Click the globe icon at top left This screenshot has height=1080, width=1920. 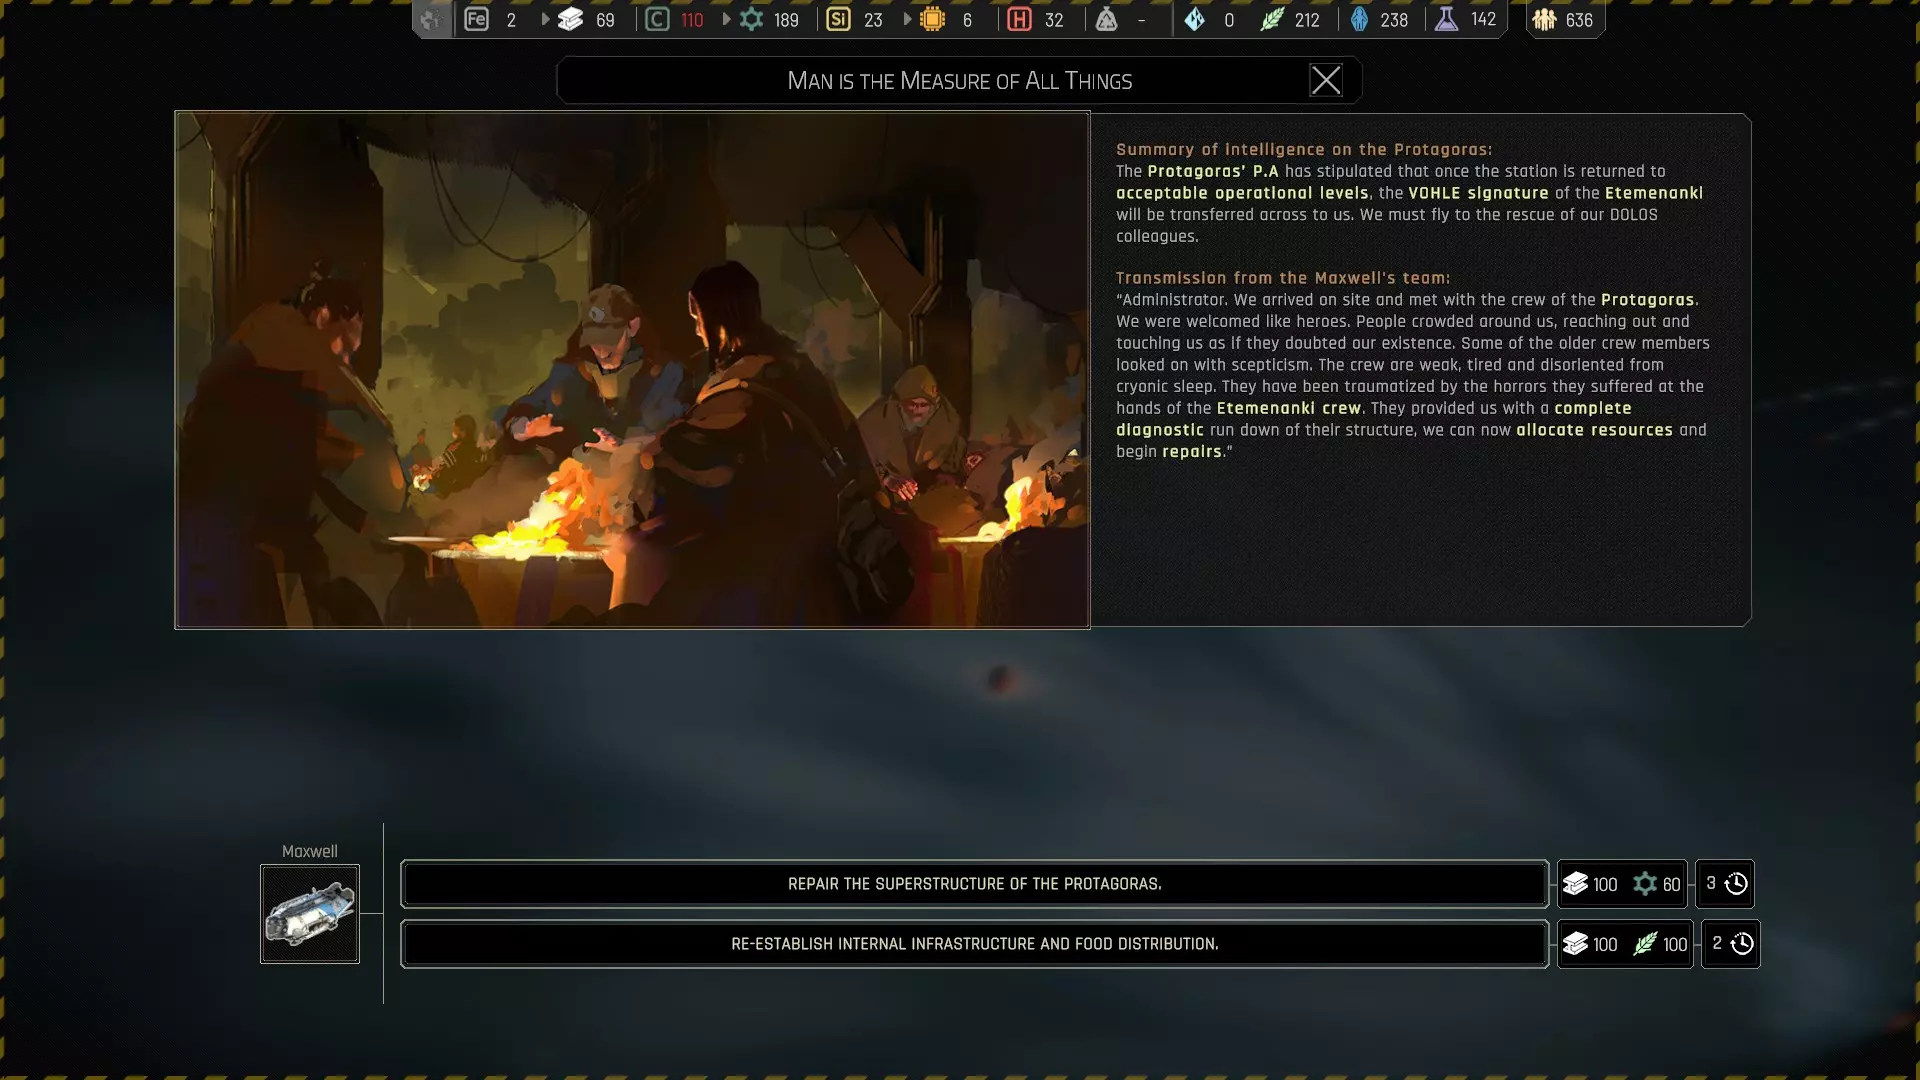(x=431, y=19)
